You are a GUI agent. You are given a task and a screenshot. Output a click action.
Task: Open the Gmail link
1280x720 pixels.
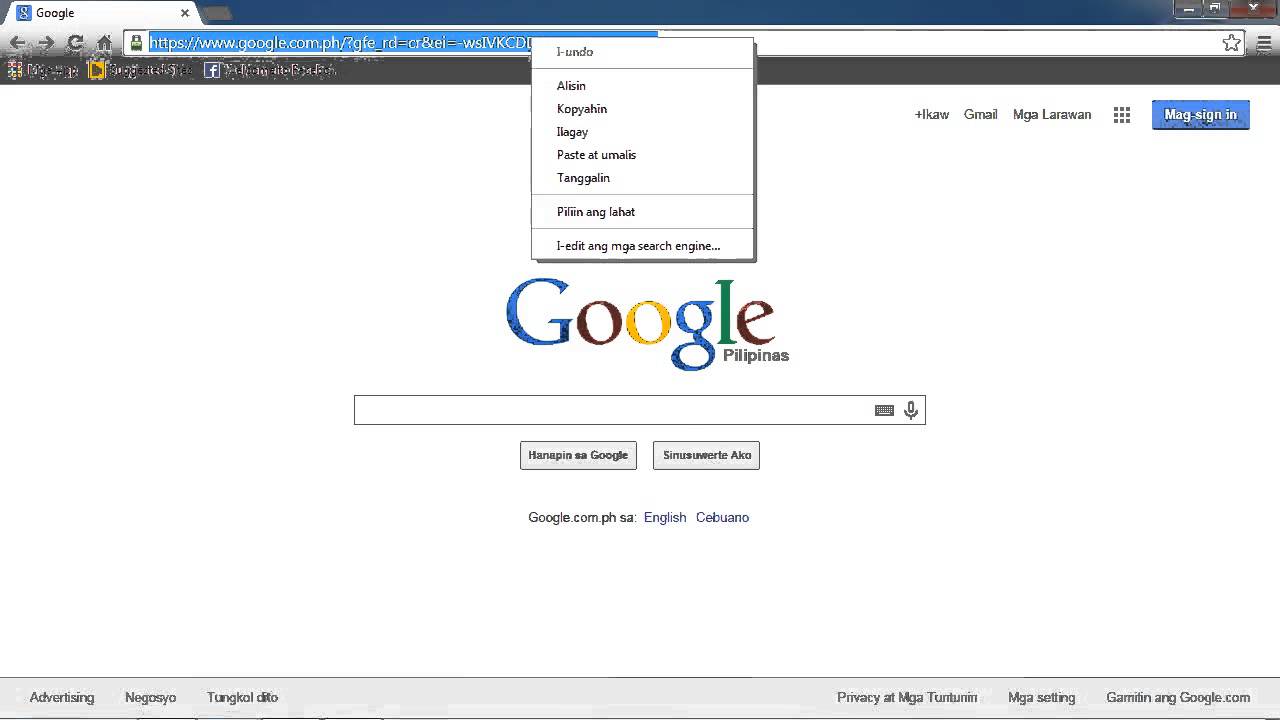[x=980, y=115]
